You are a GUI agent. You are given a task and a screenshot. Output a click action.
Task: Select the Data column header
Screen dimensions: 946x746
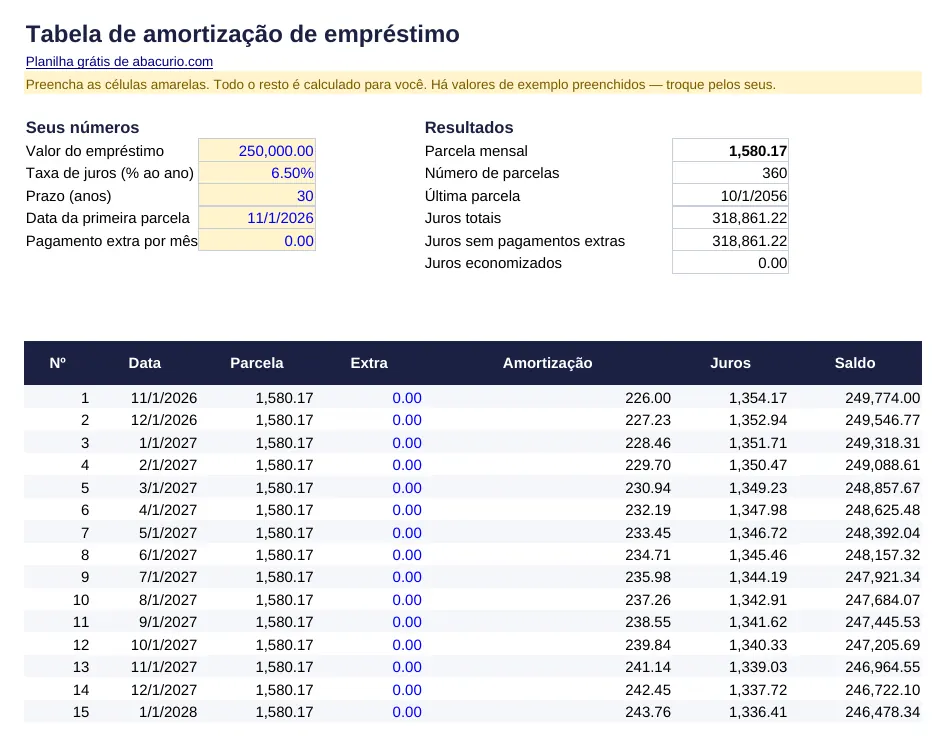coord(145,363)
